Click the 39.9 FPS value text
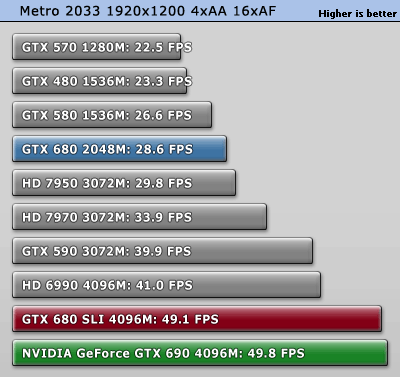400x377 pixels. click(163, 251)
